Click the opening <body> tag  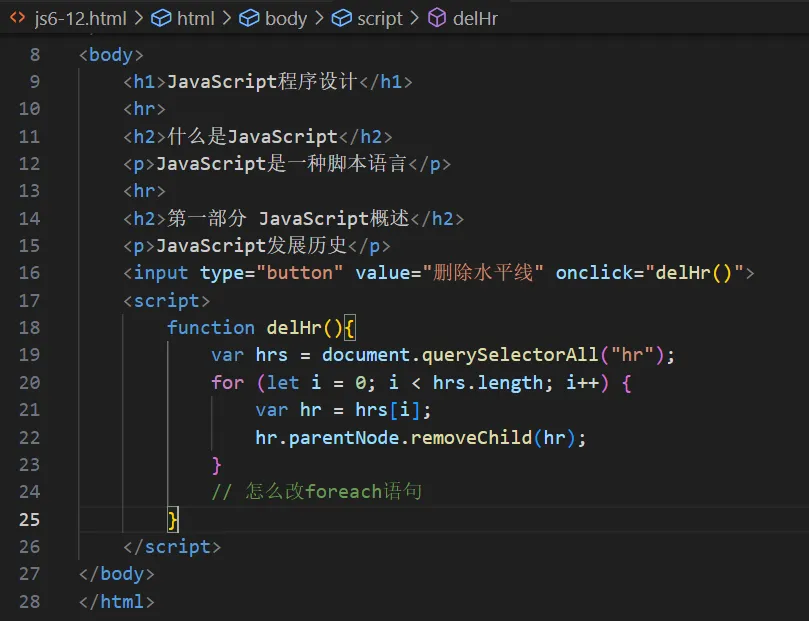pos(111,55)
